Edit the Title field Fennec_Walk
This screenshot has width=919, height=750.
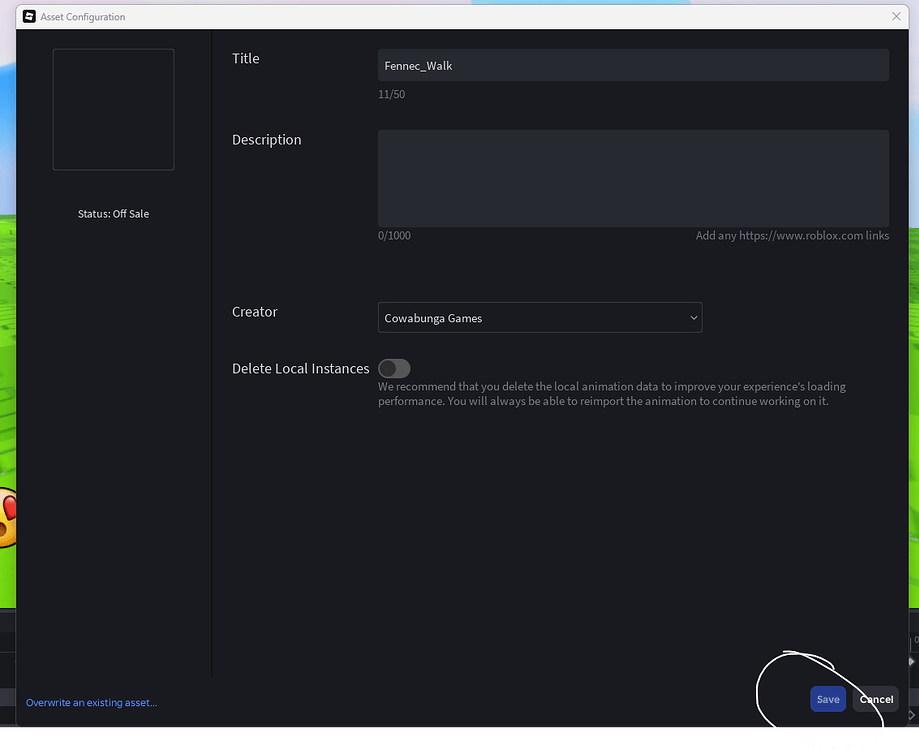[x=633, y=65]
